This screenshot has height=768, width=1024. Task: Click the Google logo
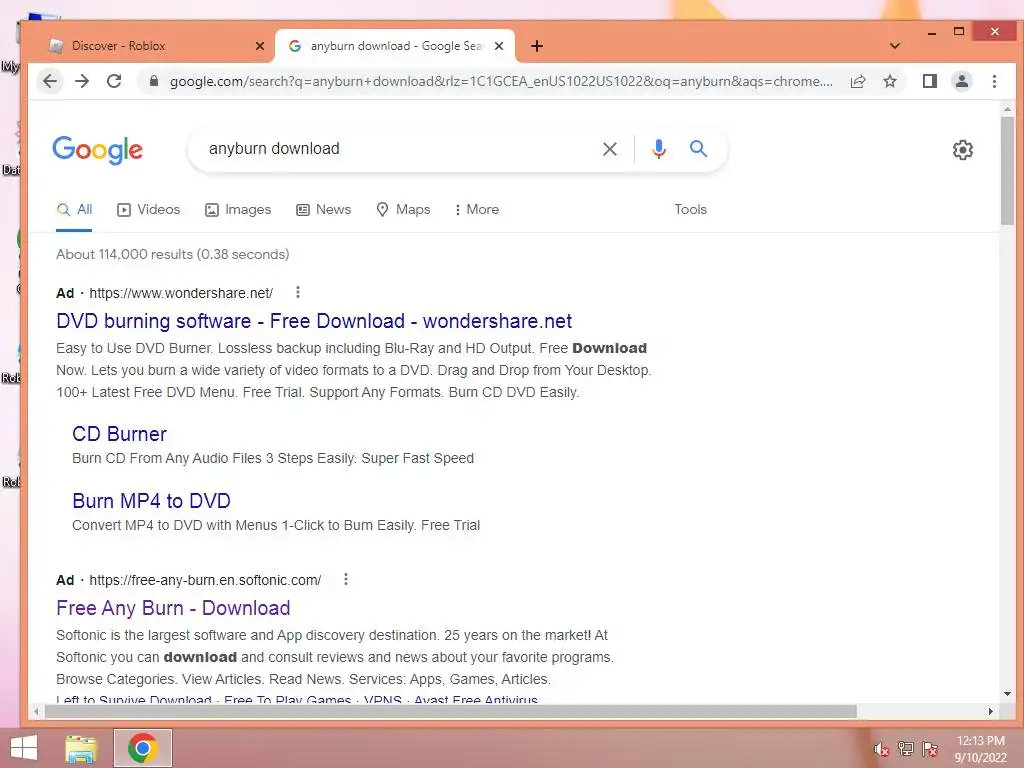click(x=97, y=150)
